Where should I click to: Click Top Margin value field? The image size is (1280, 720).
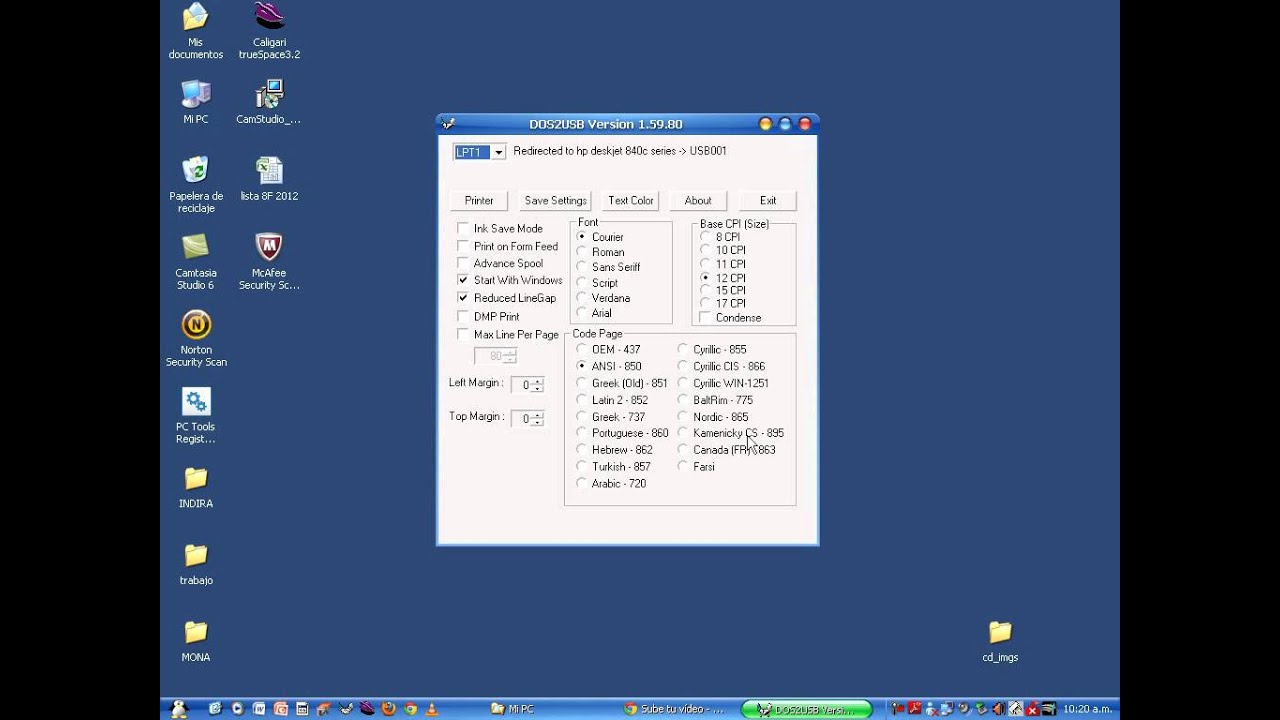(x=522, y=419)
